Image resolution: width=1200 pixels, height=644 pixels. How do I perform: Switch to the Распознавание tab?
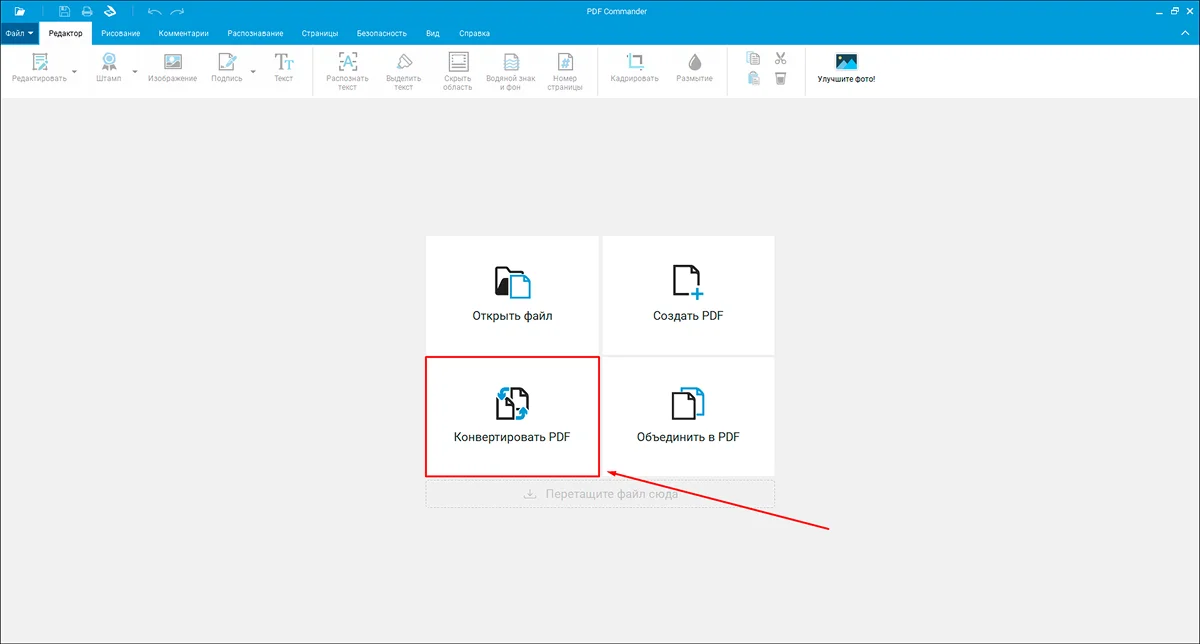[255, 33]
